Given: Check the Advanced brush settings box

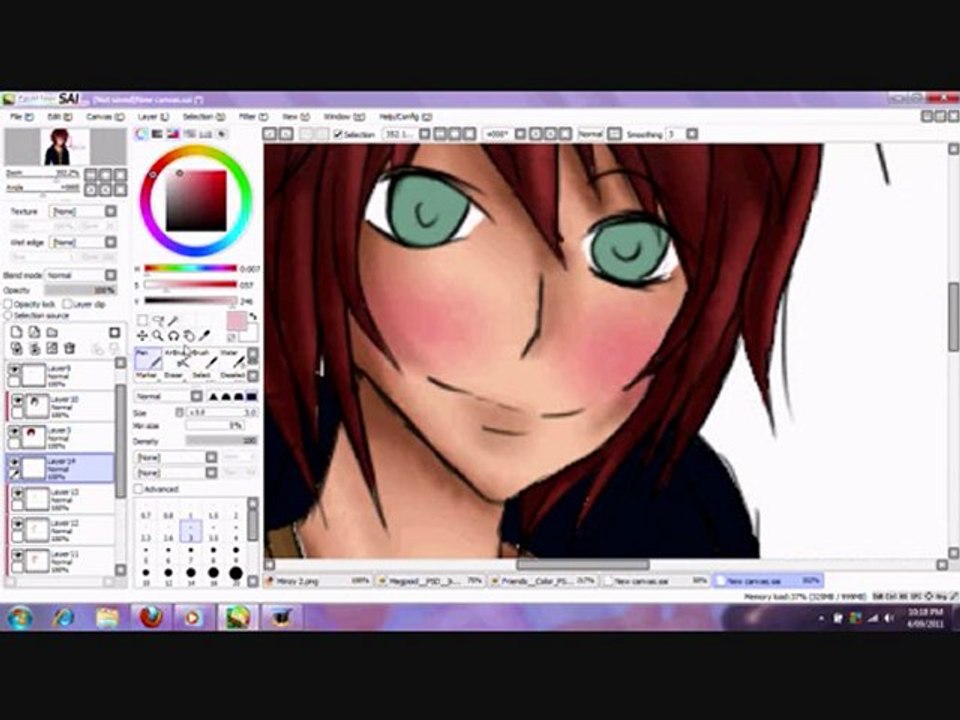Looking at the screenshot, I should (x=138, y=489).
